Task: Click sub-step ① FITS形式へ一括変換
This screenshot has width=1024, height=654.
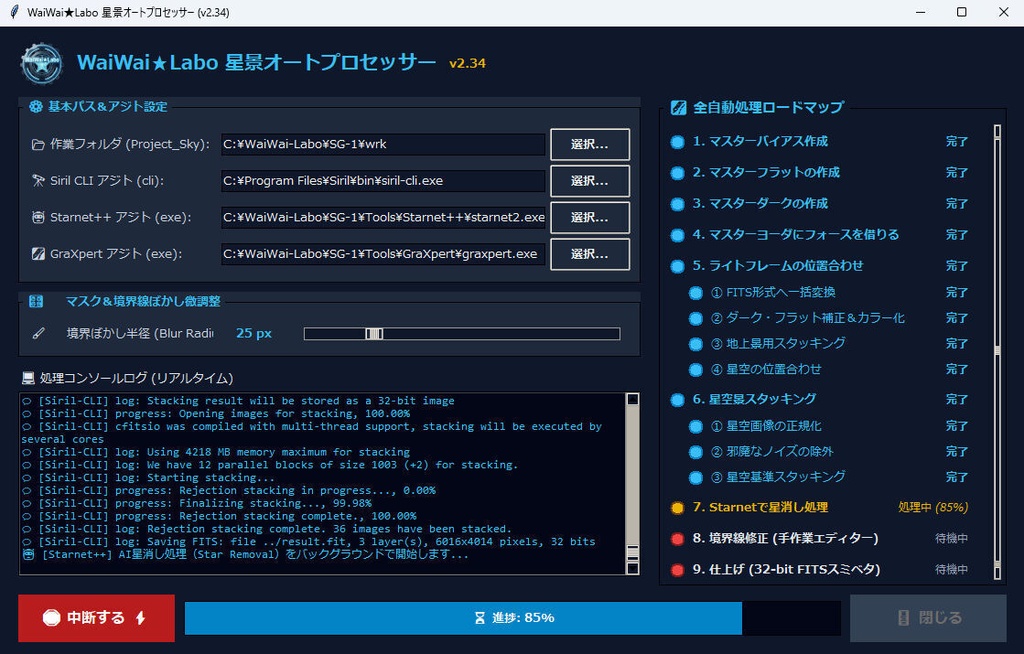Action: (773, 293)
